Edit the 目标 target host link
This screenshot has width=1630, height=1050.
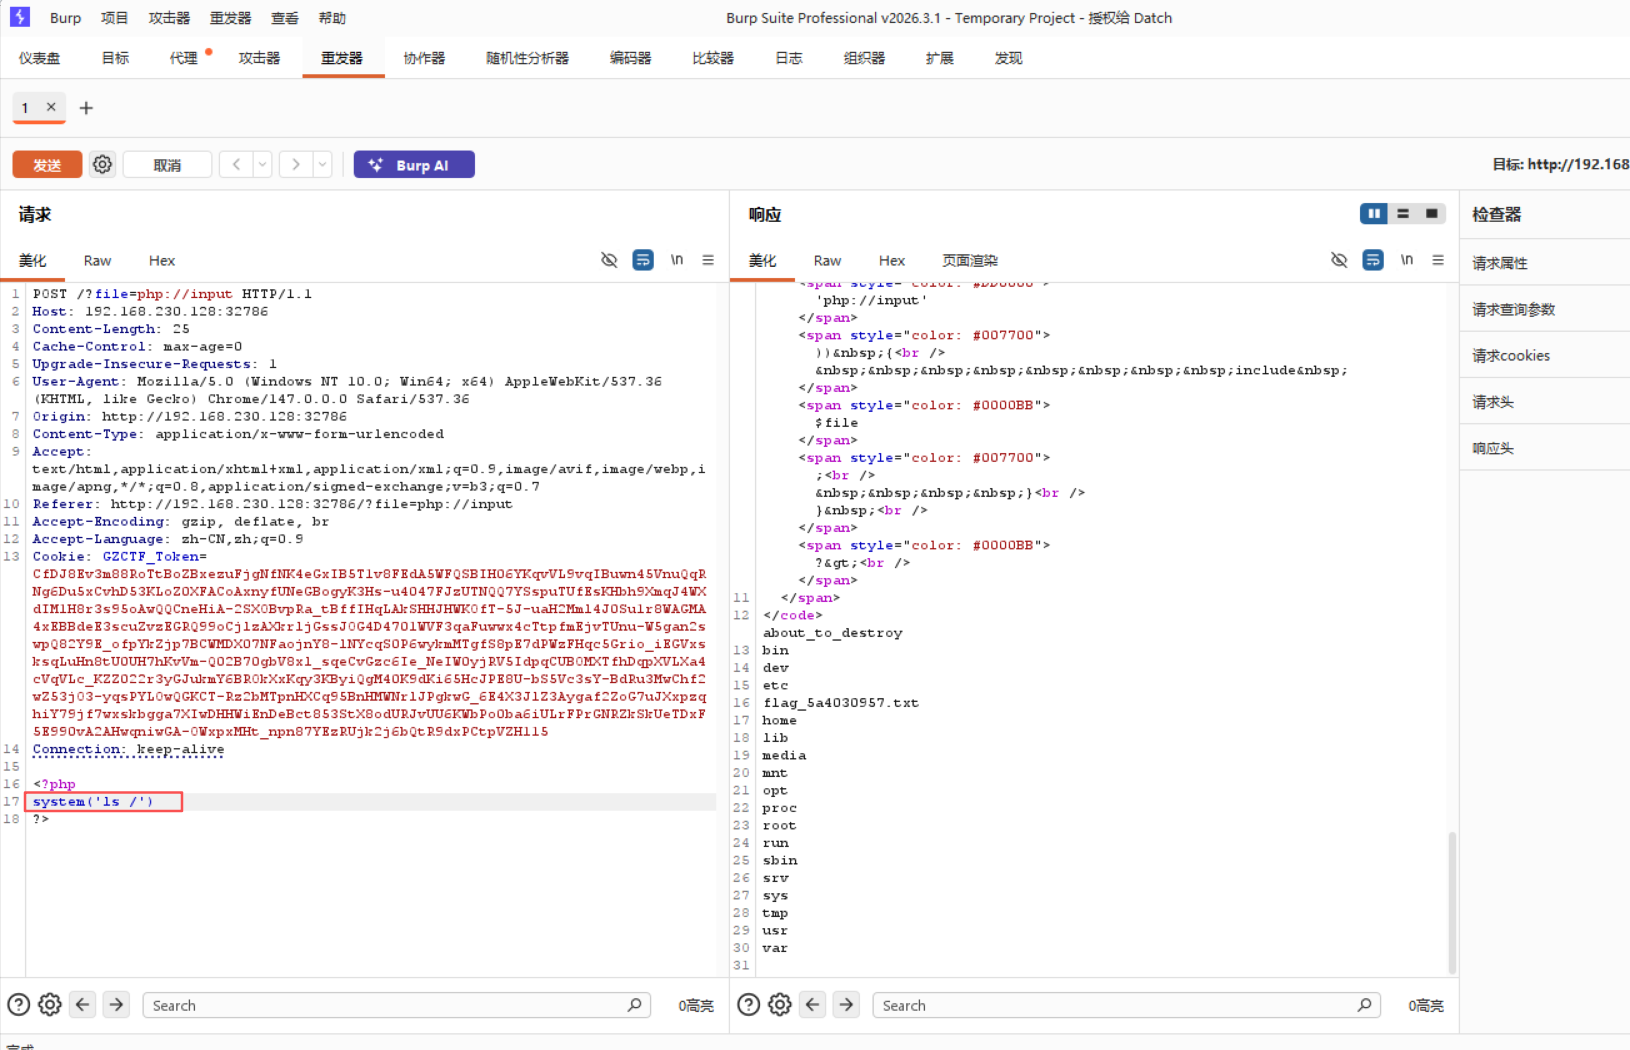[1561, 164]
